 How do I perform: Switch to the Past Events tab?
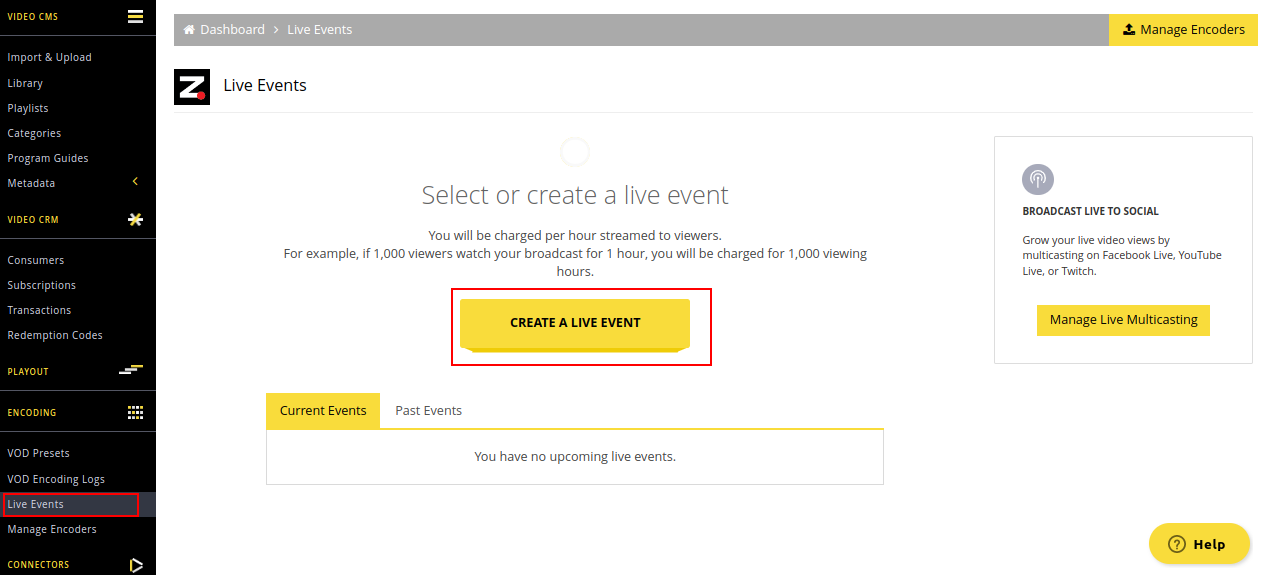coord(428,411)
